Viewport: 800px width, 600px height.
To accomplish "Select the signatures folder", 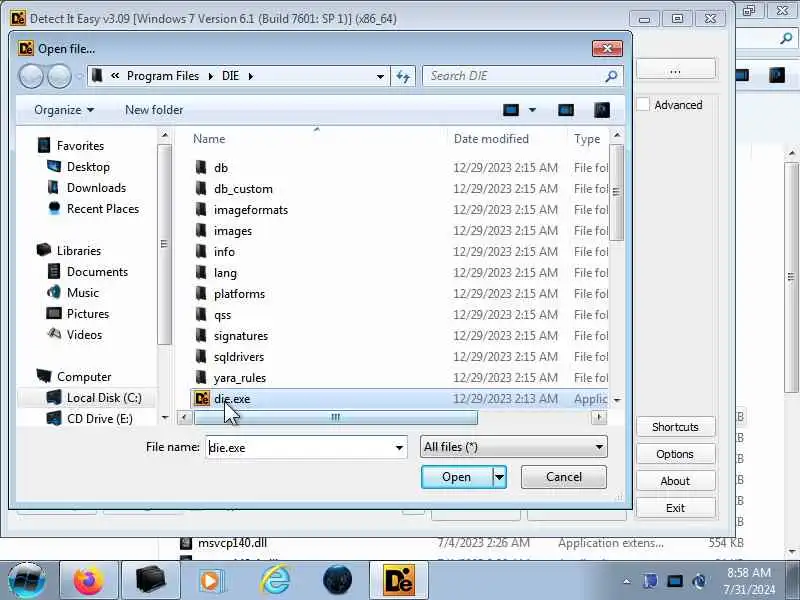I will (x=241, y=336).
